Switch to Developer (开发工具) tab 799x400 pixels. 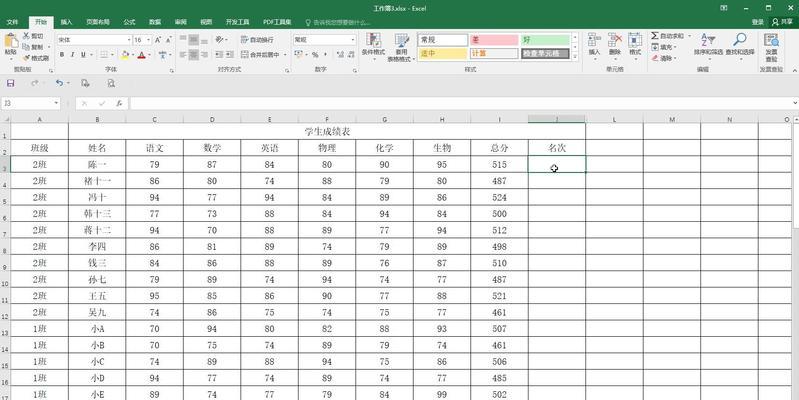(237, 22)
